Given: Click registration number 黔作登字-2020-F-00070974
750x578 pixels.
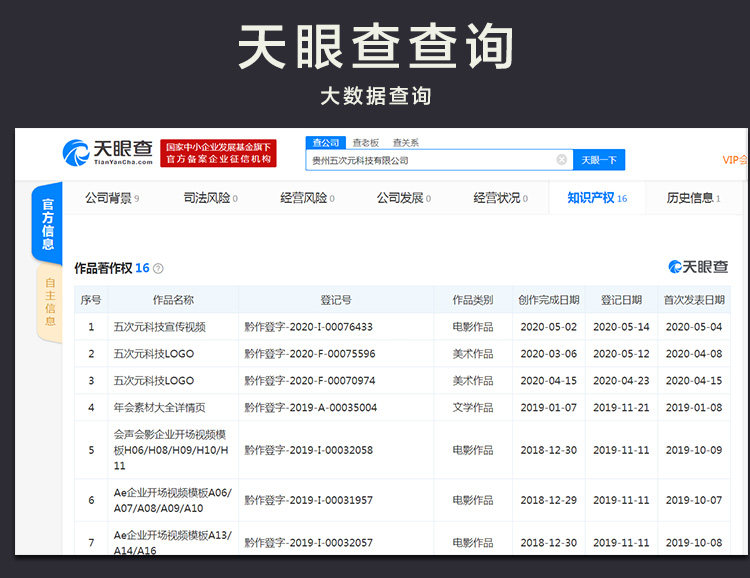Looking at the screenshot, I should 310,380.
